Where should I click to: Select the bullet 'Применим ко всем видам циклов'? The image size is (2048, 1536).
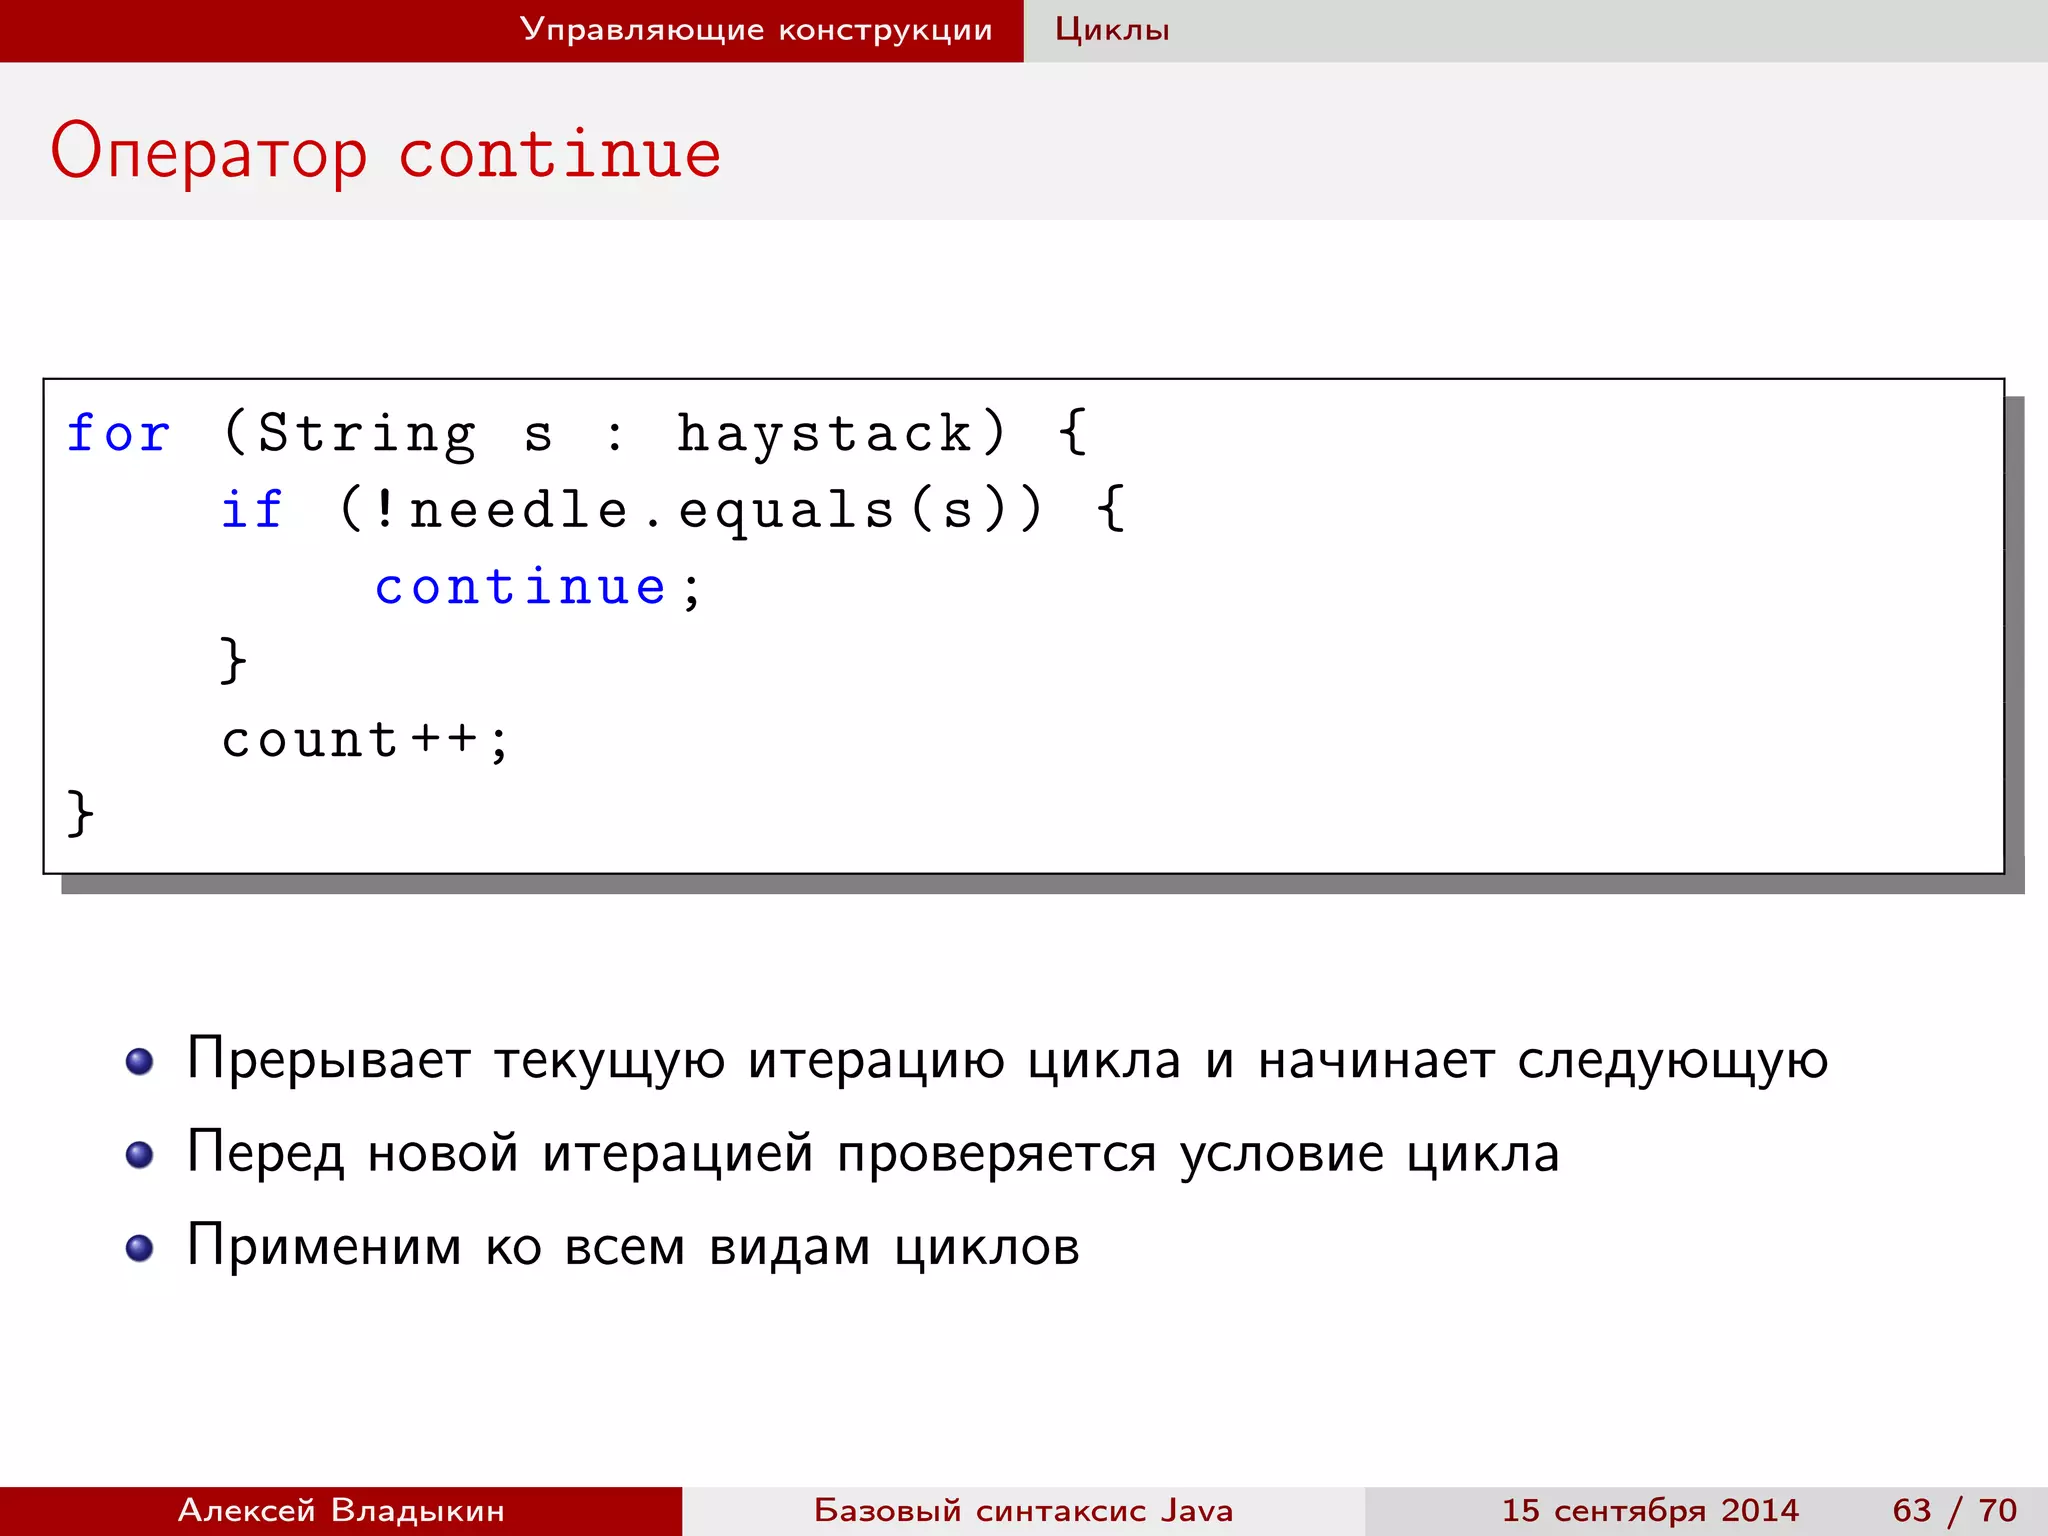click(x=633, y=1247)
